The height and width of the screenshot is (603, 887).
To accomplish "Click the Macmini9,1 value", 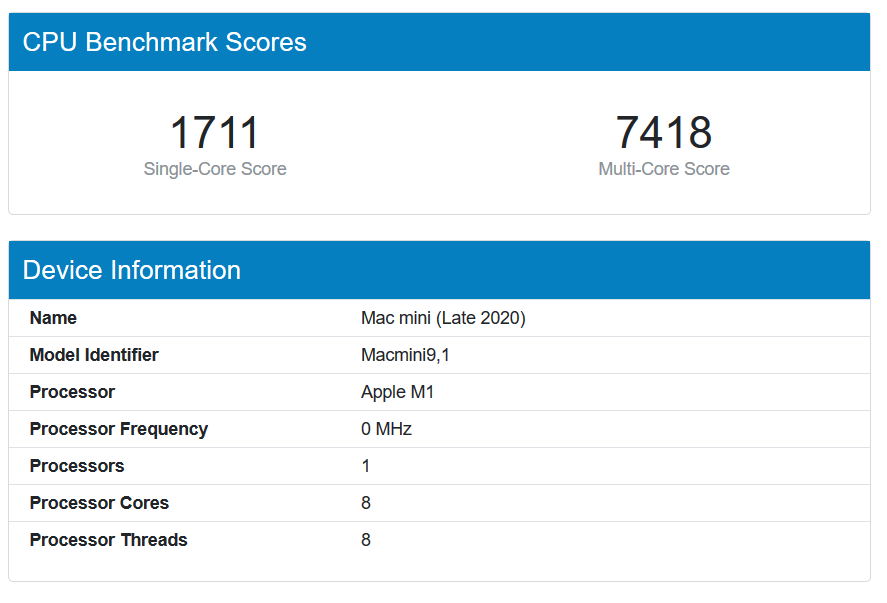I will click(404, 355).
